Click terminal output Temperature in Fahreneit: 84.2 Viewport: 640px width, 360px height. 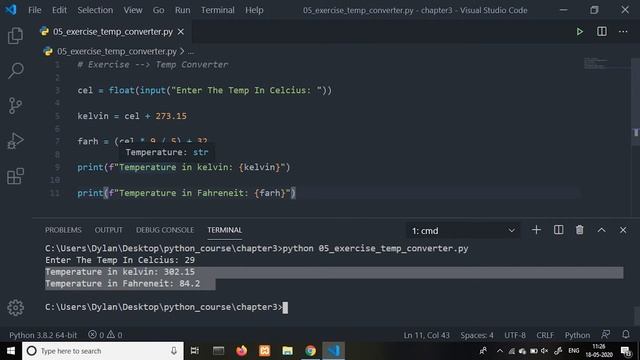click(x=122, y=284)
